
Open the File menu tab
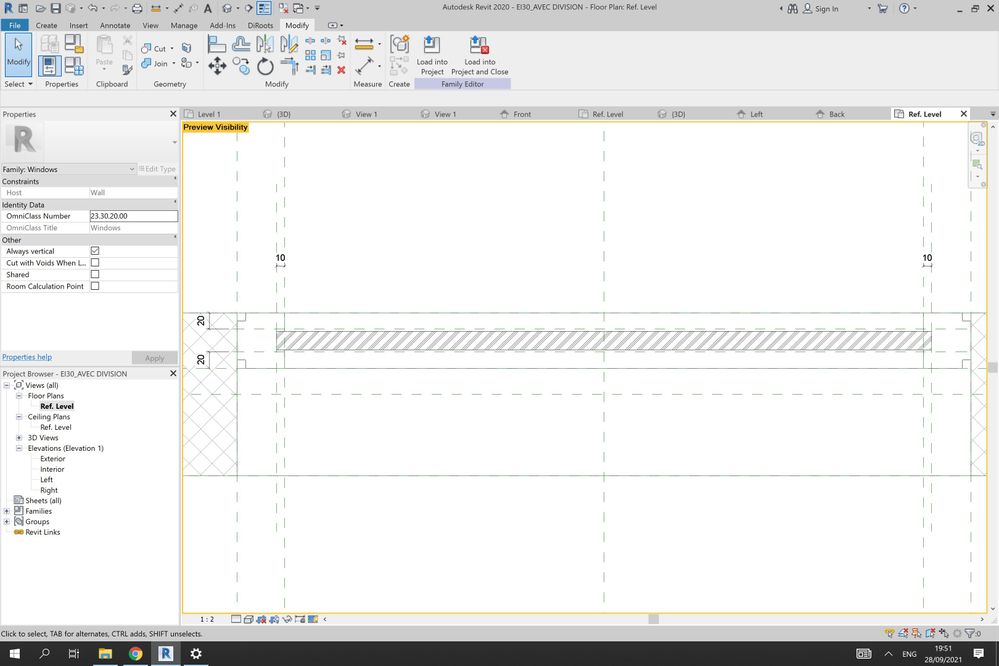click(15, 25)
